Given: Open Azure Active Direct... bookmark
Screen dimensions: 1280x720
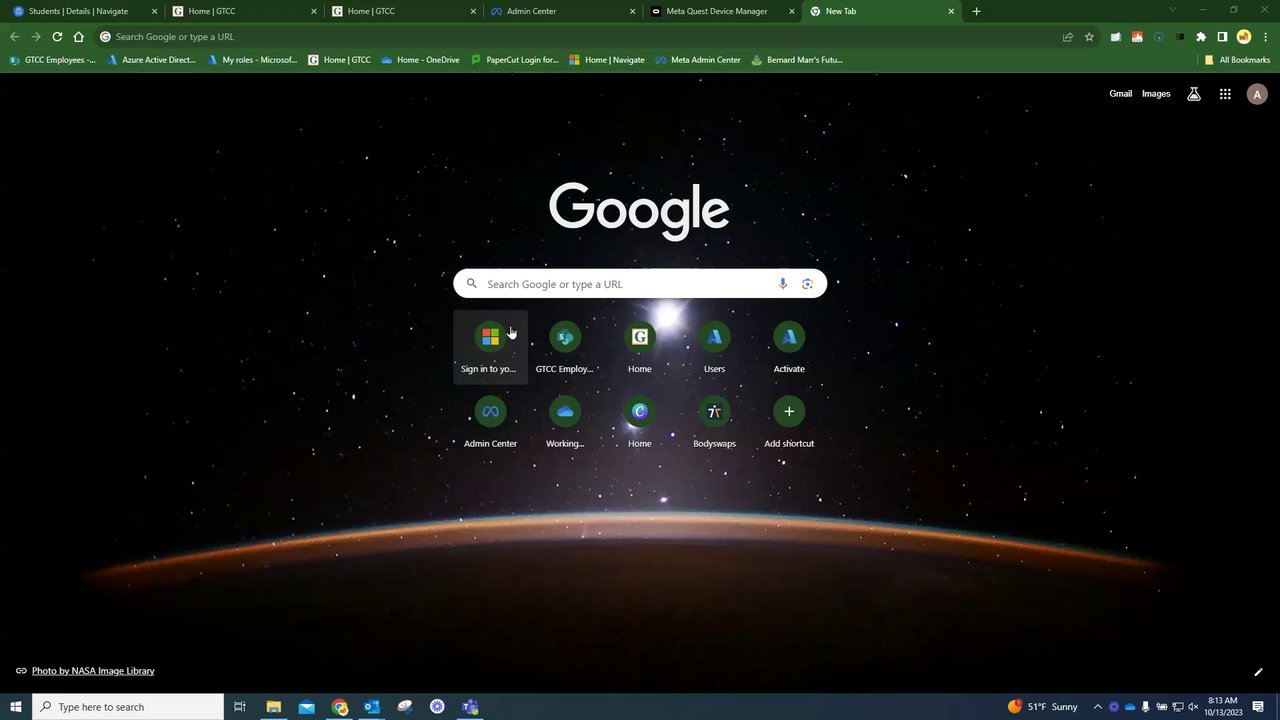Looking at the screenshot, I should coord(152,60).
